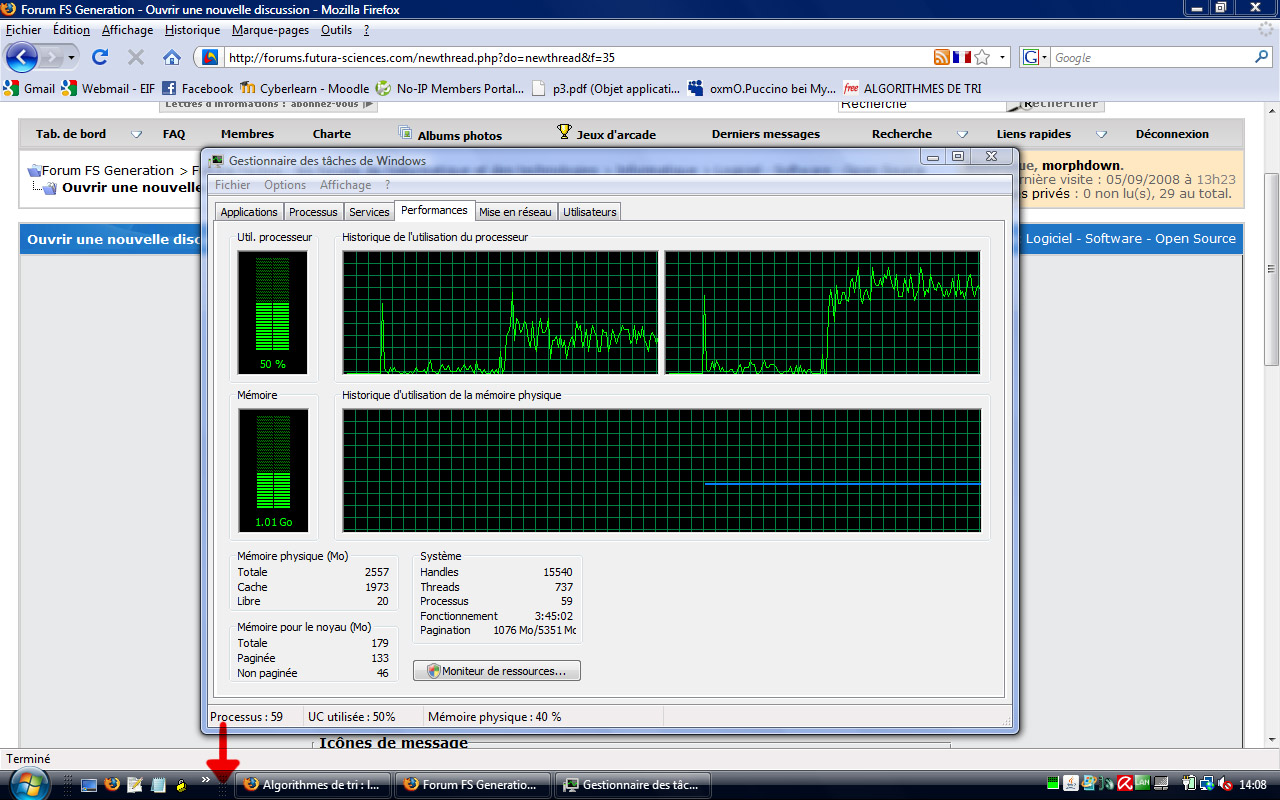Switch to the Mise en réseau tab
This screenshot has width=1280, height=800.
[515, 212]
